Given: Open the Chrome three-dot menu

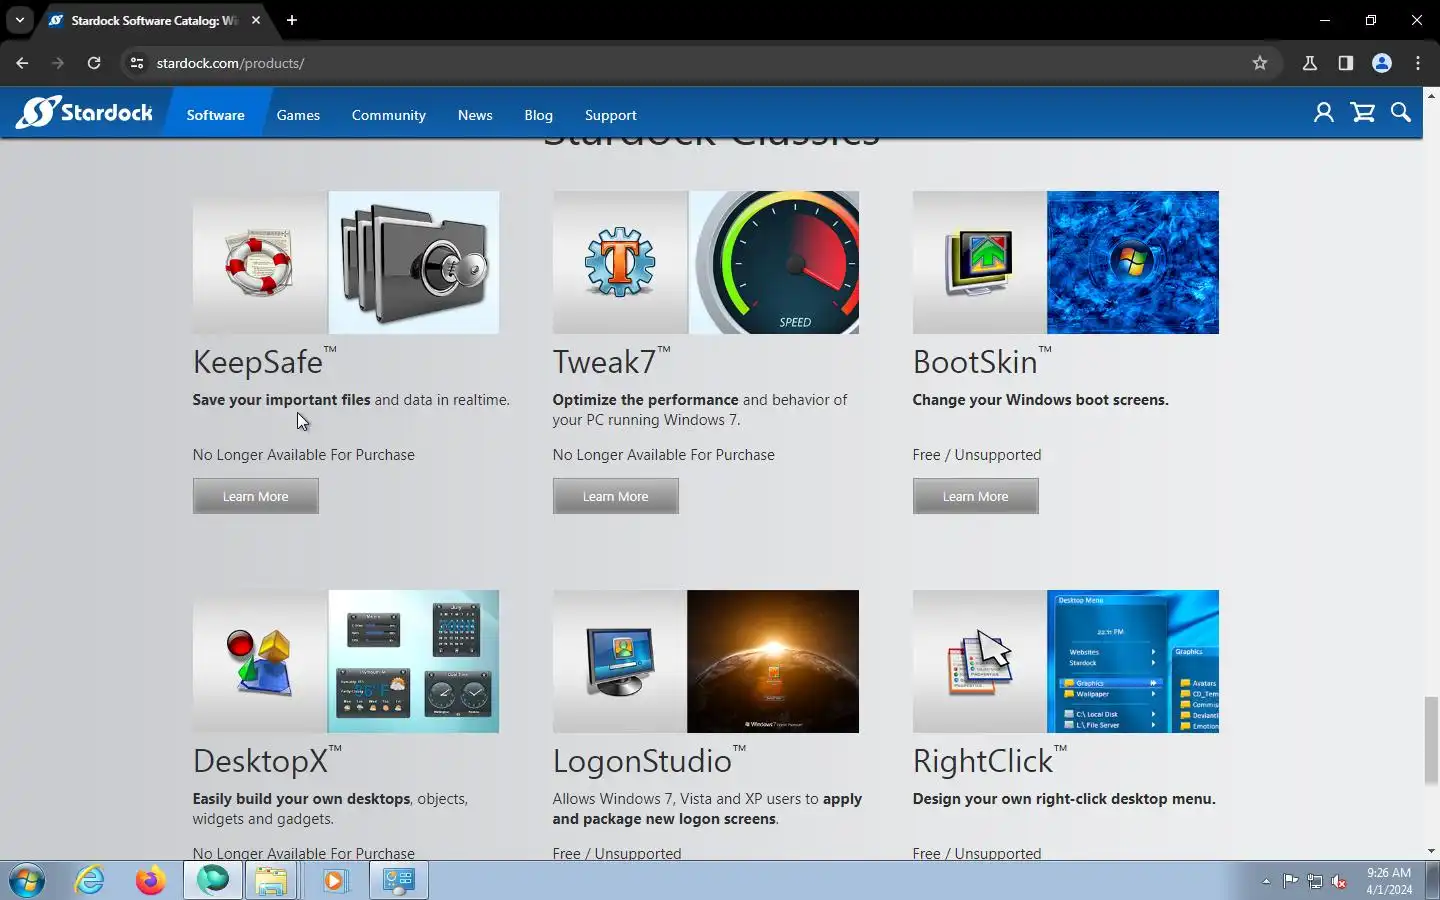Looking at the screenshot, I should (x=1418, y=63).
